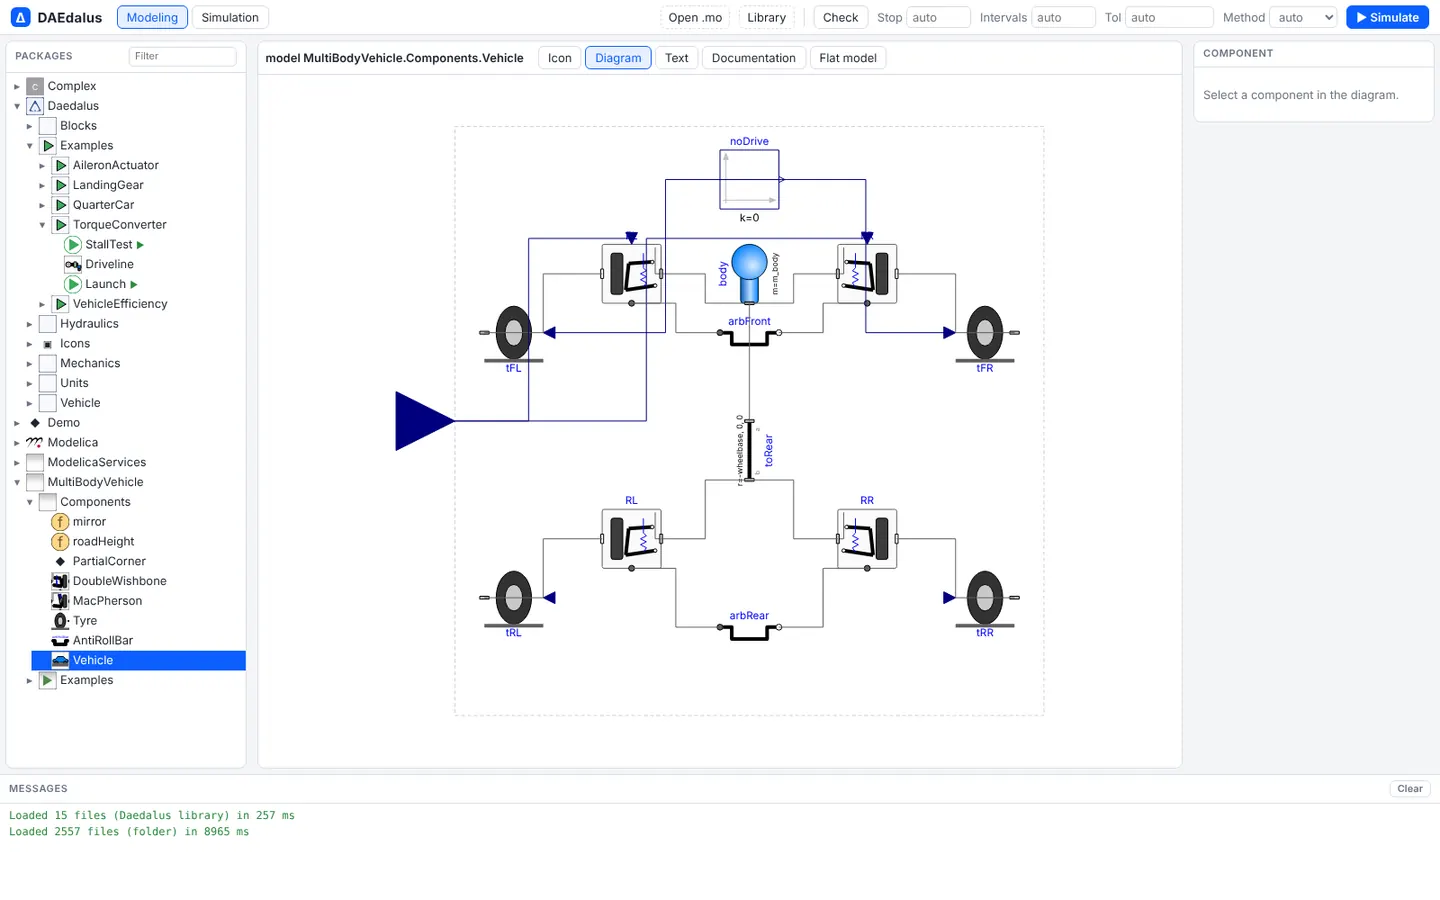Click the Library button

(767, 17)
